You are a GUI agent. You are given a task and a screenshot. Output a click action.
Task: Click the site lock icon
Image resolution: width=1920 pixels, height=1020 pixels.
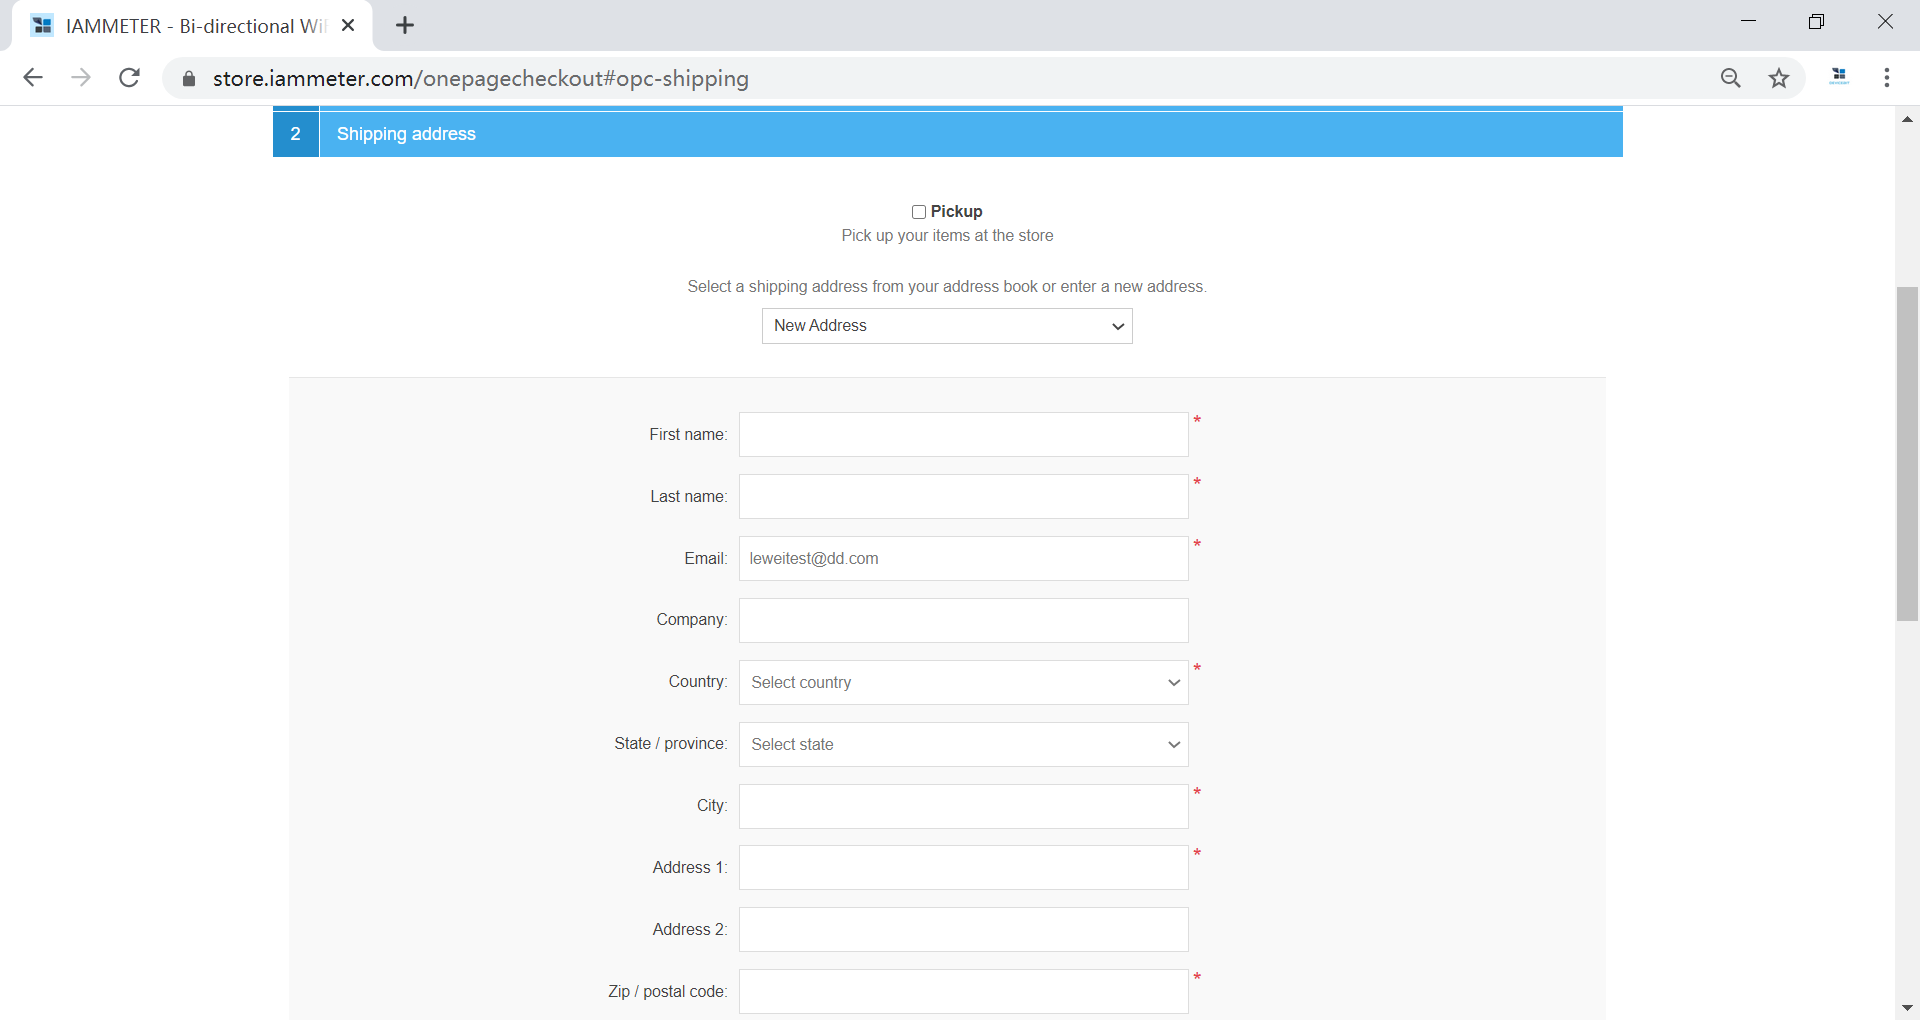point(189,79)
